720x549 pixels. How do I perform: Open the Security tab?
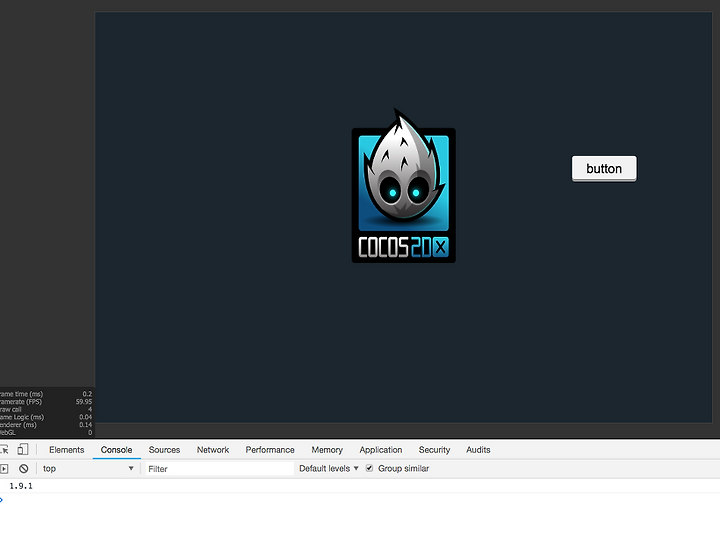[x=434, y=450]
